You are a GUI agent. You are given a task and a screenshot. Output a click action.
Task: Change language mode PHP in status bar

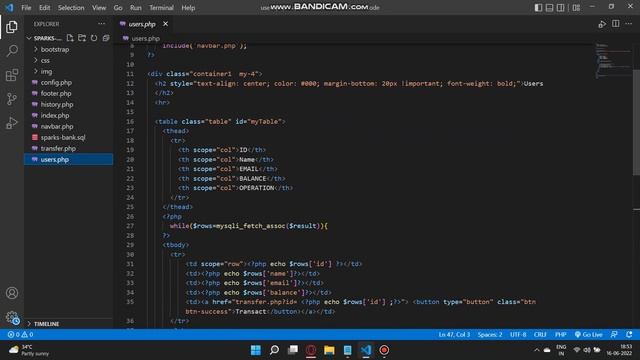tap(560, 334)
